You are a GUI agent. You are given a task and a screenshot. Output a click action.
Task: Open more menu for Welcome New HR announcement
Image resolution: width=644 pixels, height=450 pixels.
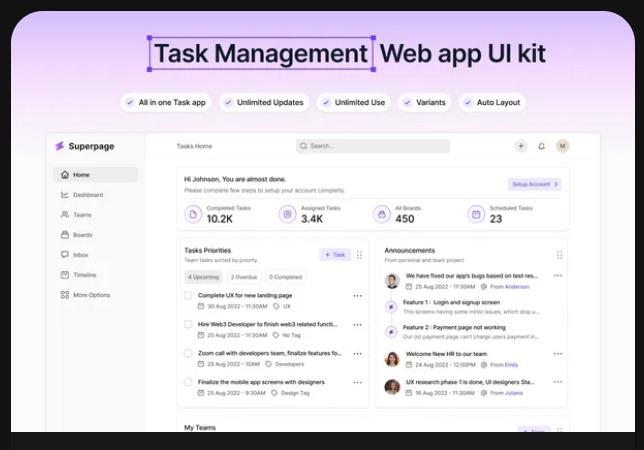coord(558,354)
